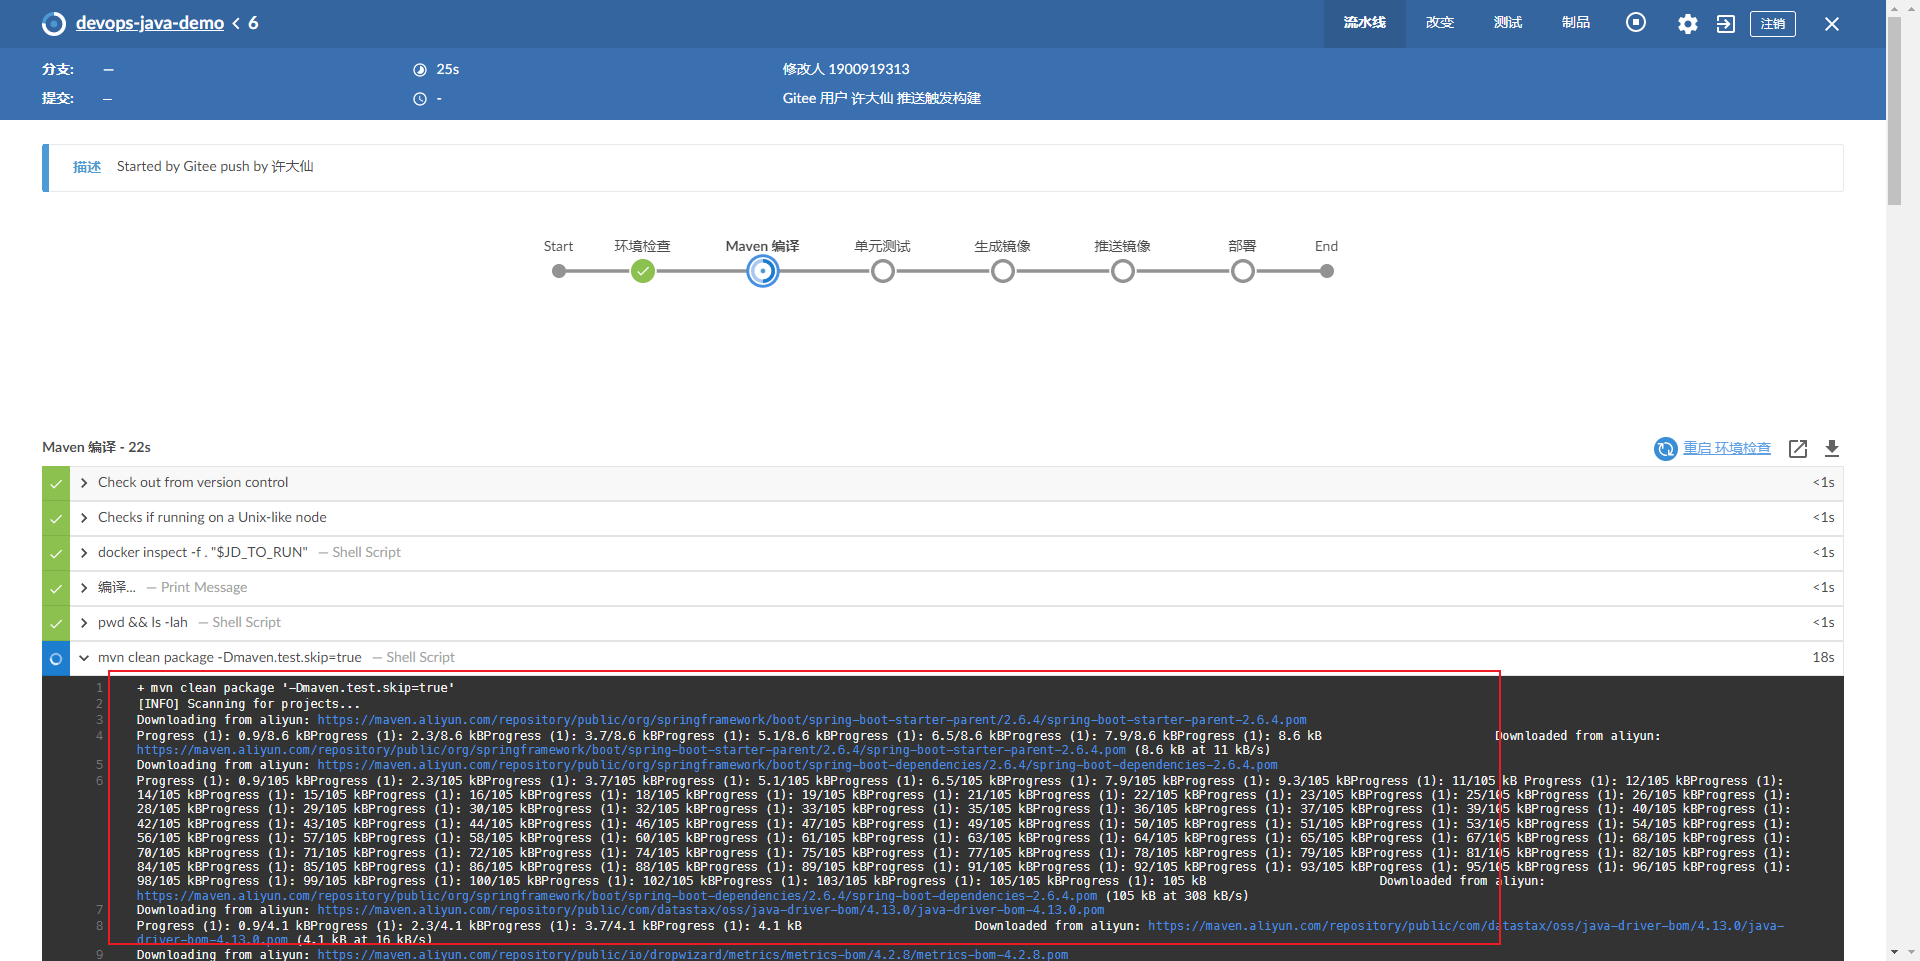Click the restart 环境检查 stage icon

[1665, 449]
